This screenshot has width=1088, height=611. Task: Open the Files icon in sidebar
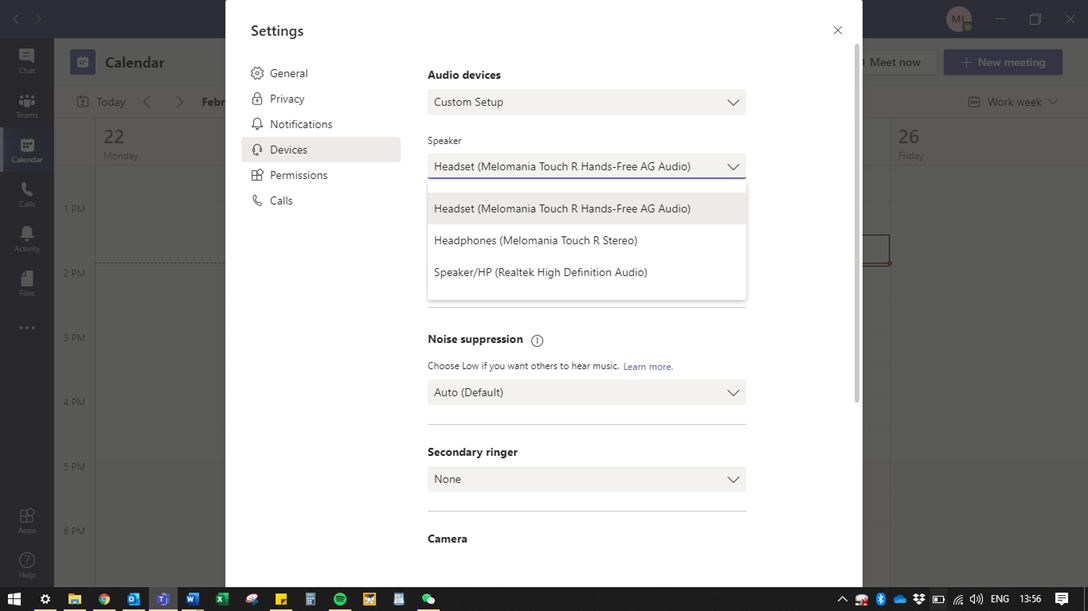27,283
